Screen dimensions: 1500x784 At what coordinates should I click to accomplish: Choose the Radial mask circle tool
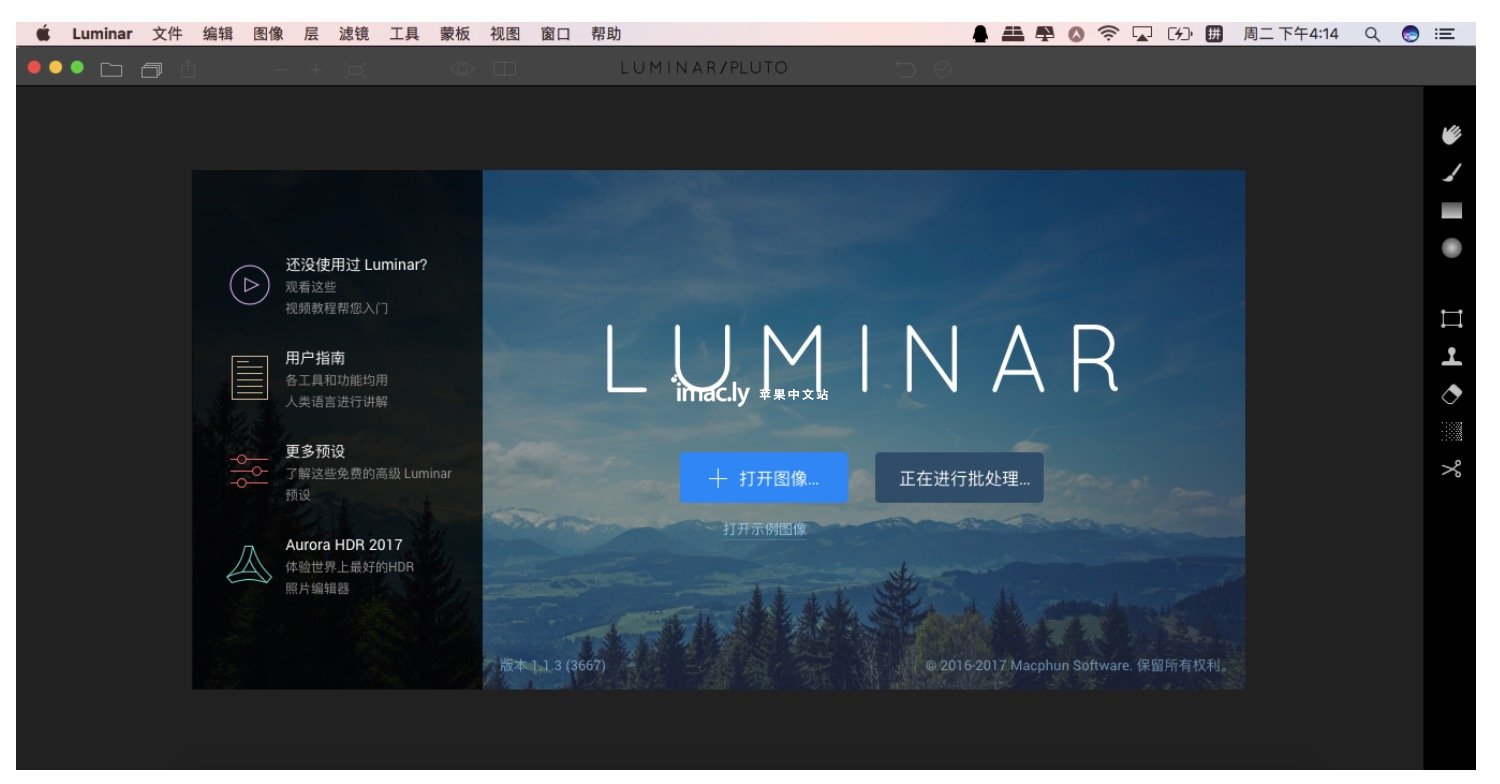[x=1451, y=247]
